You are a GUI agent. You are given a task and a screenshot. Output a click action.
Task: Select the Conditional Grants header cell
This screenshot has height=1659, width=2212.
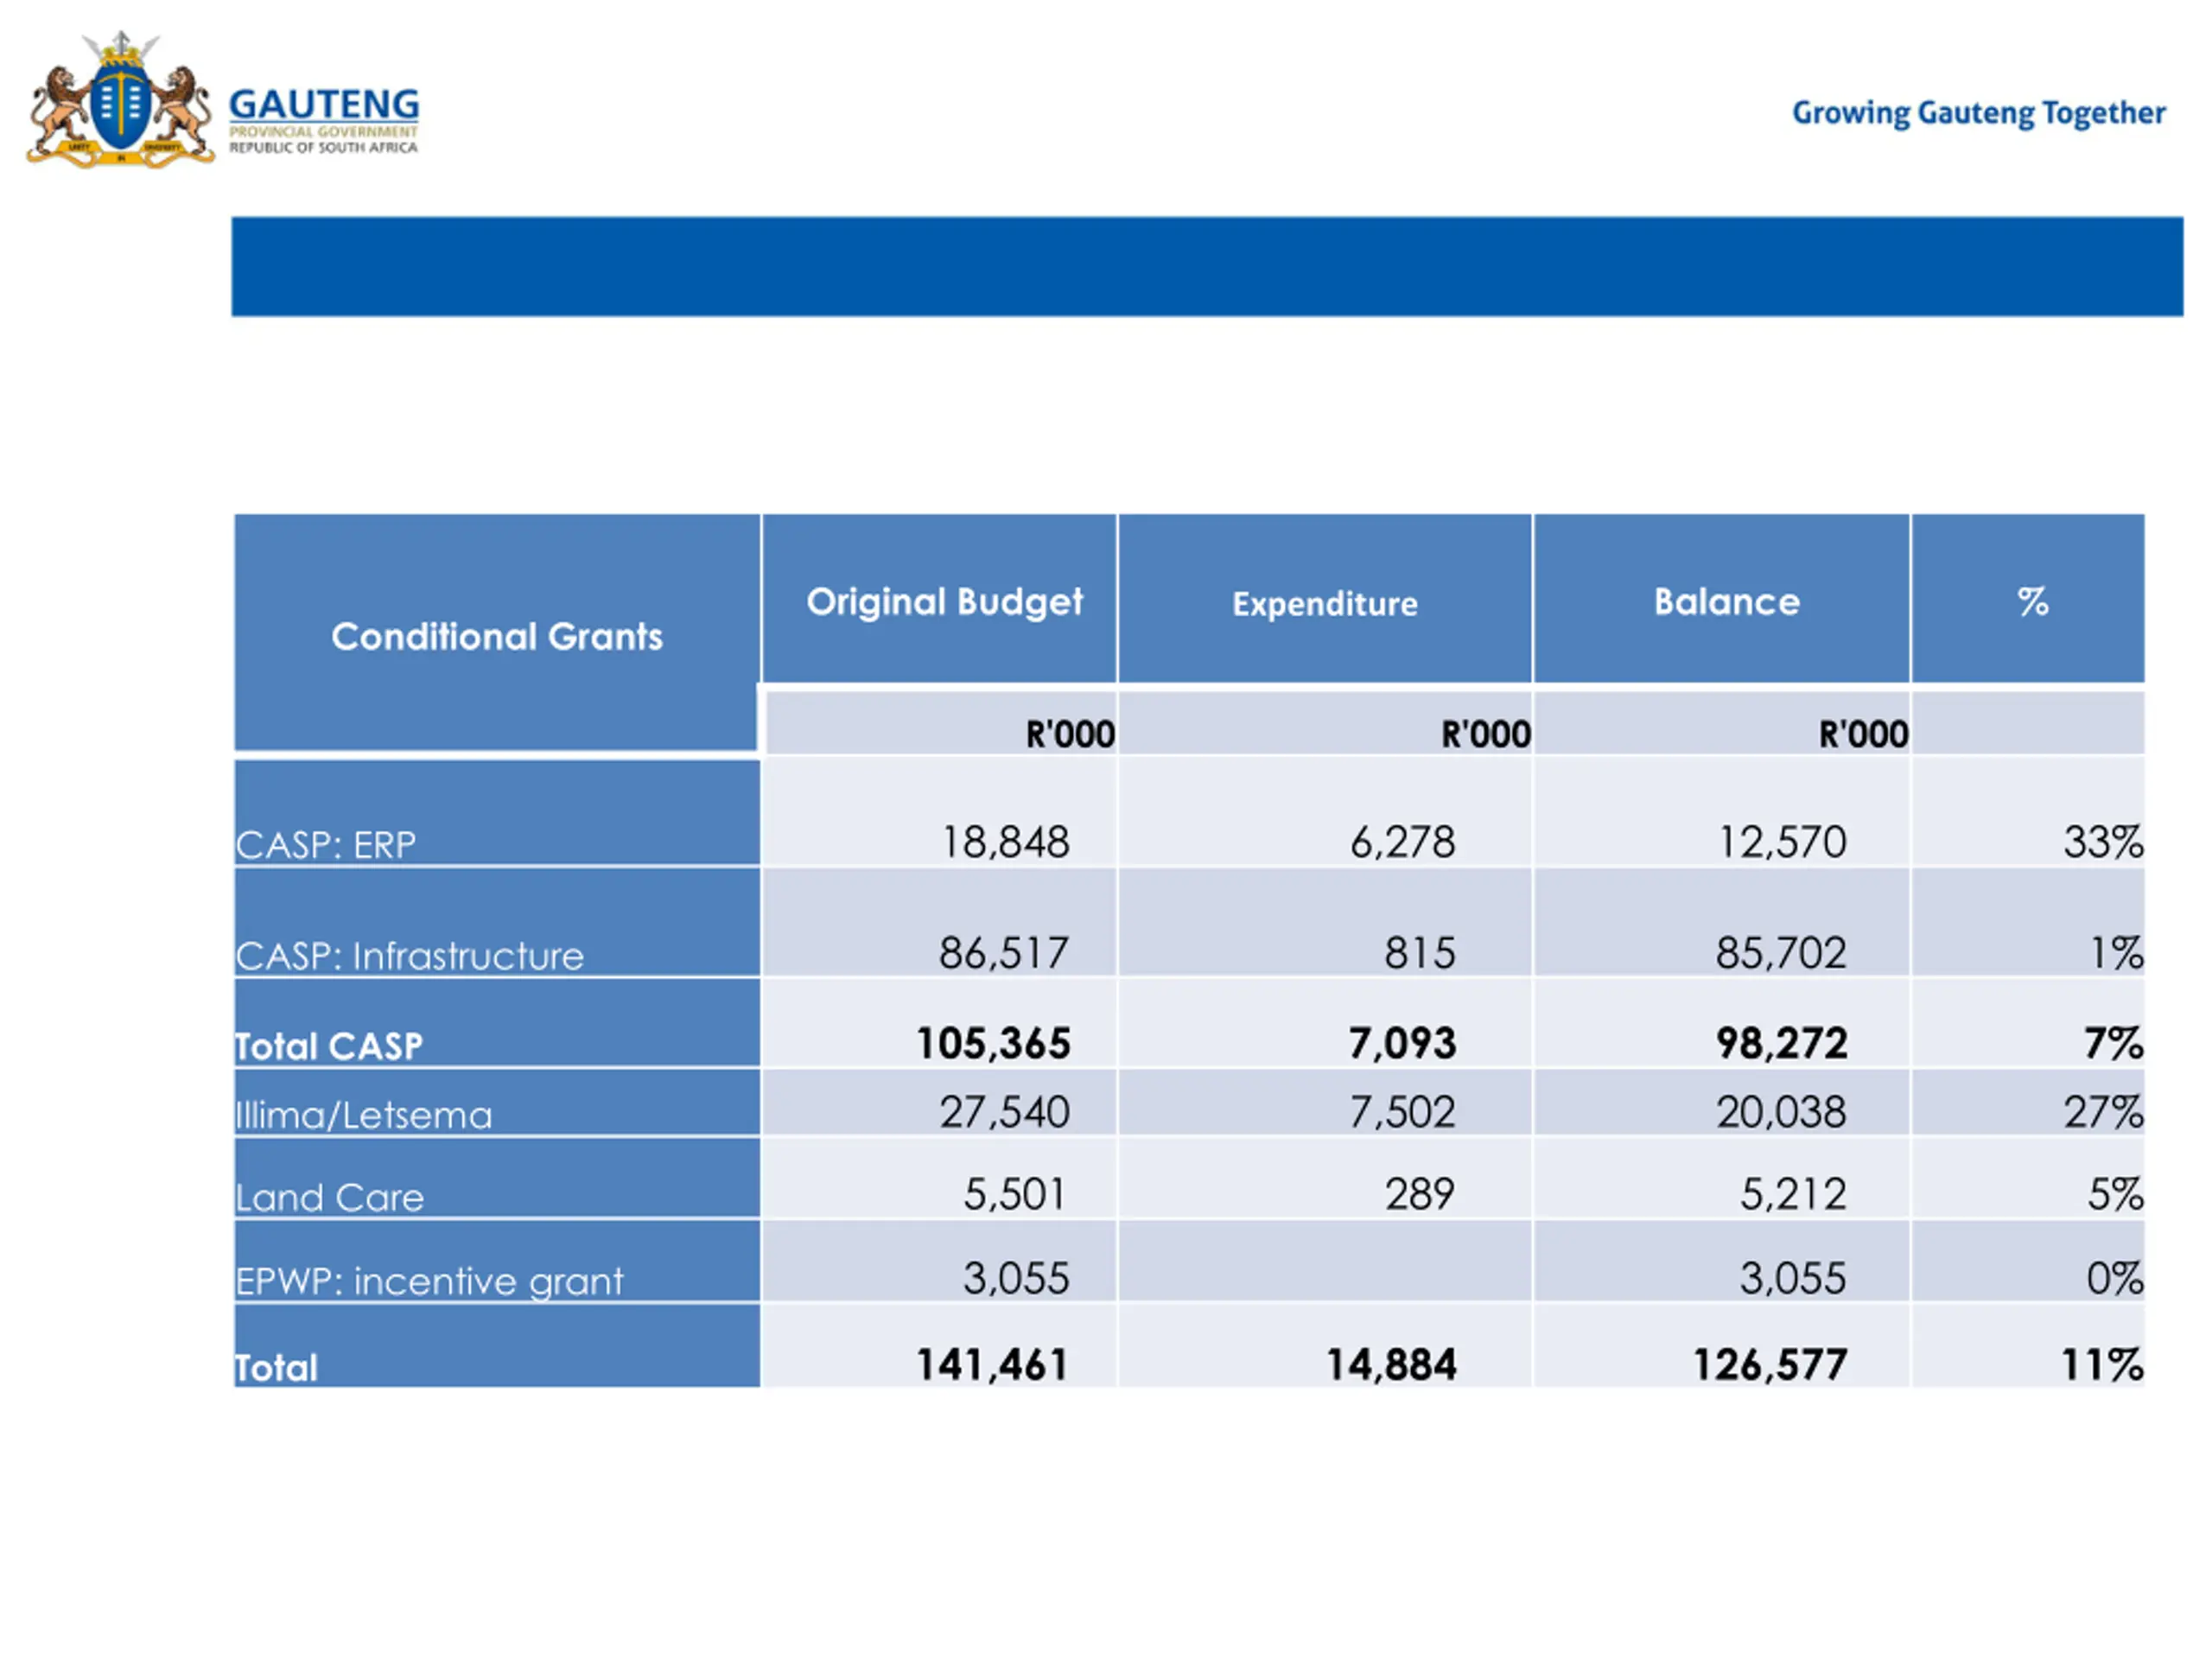tap(497, 632)
